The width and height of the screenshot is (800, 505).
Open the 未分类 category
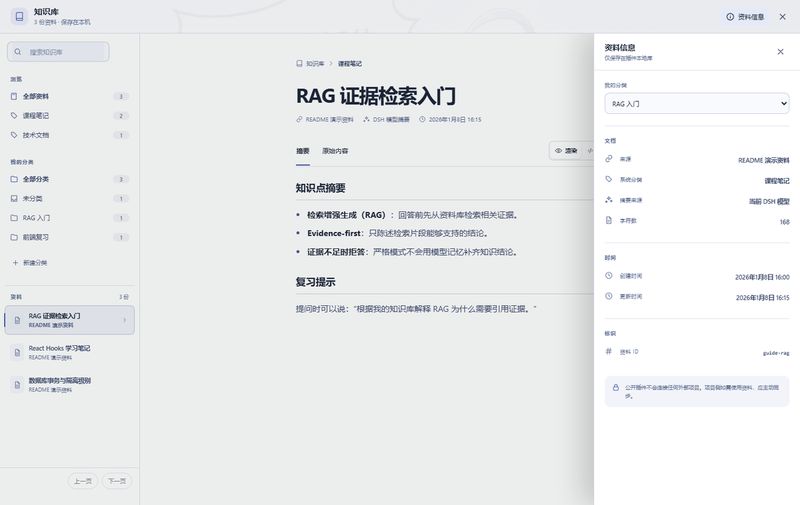pyautogui.click(x=69, y=198)
